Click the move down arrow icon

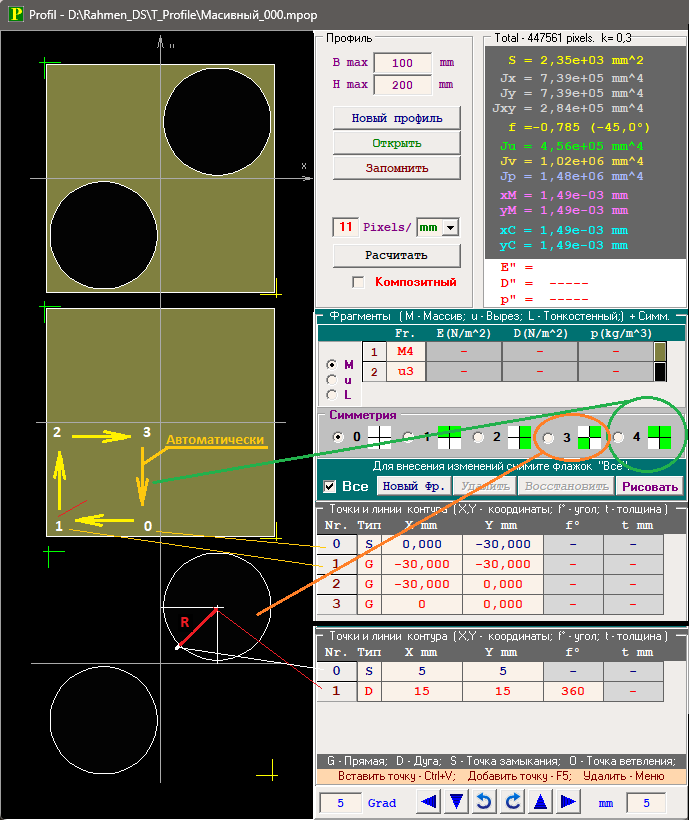click(x=457, y=802)
